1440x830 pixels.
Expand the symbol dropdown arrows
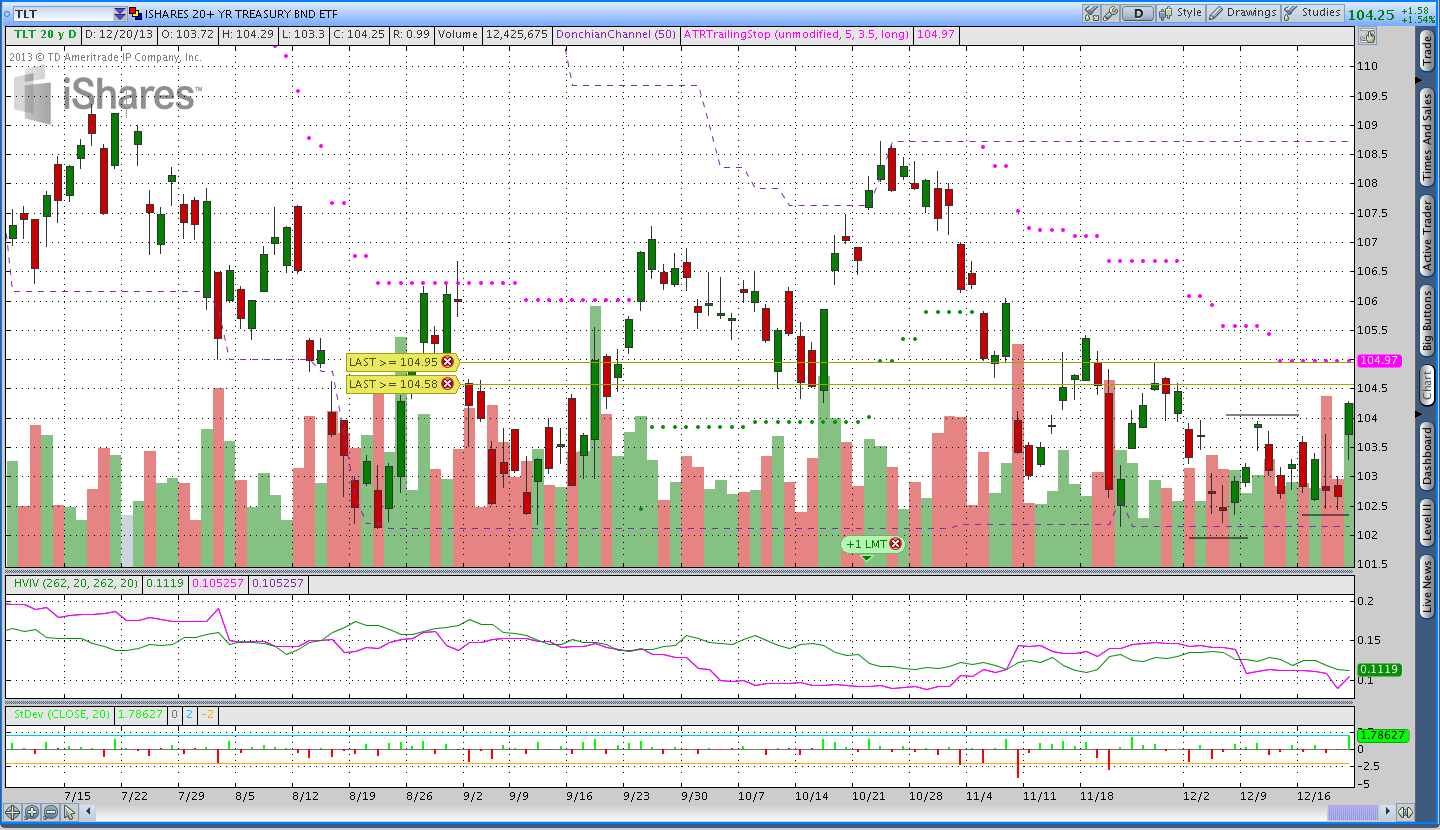(120, 14)
